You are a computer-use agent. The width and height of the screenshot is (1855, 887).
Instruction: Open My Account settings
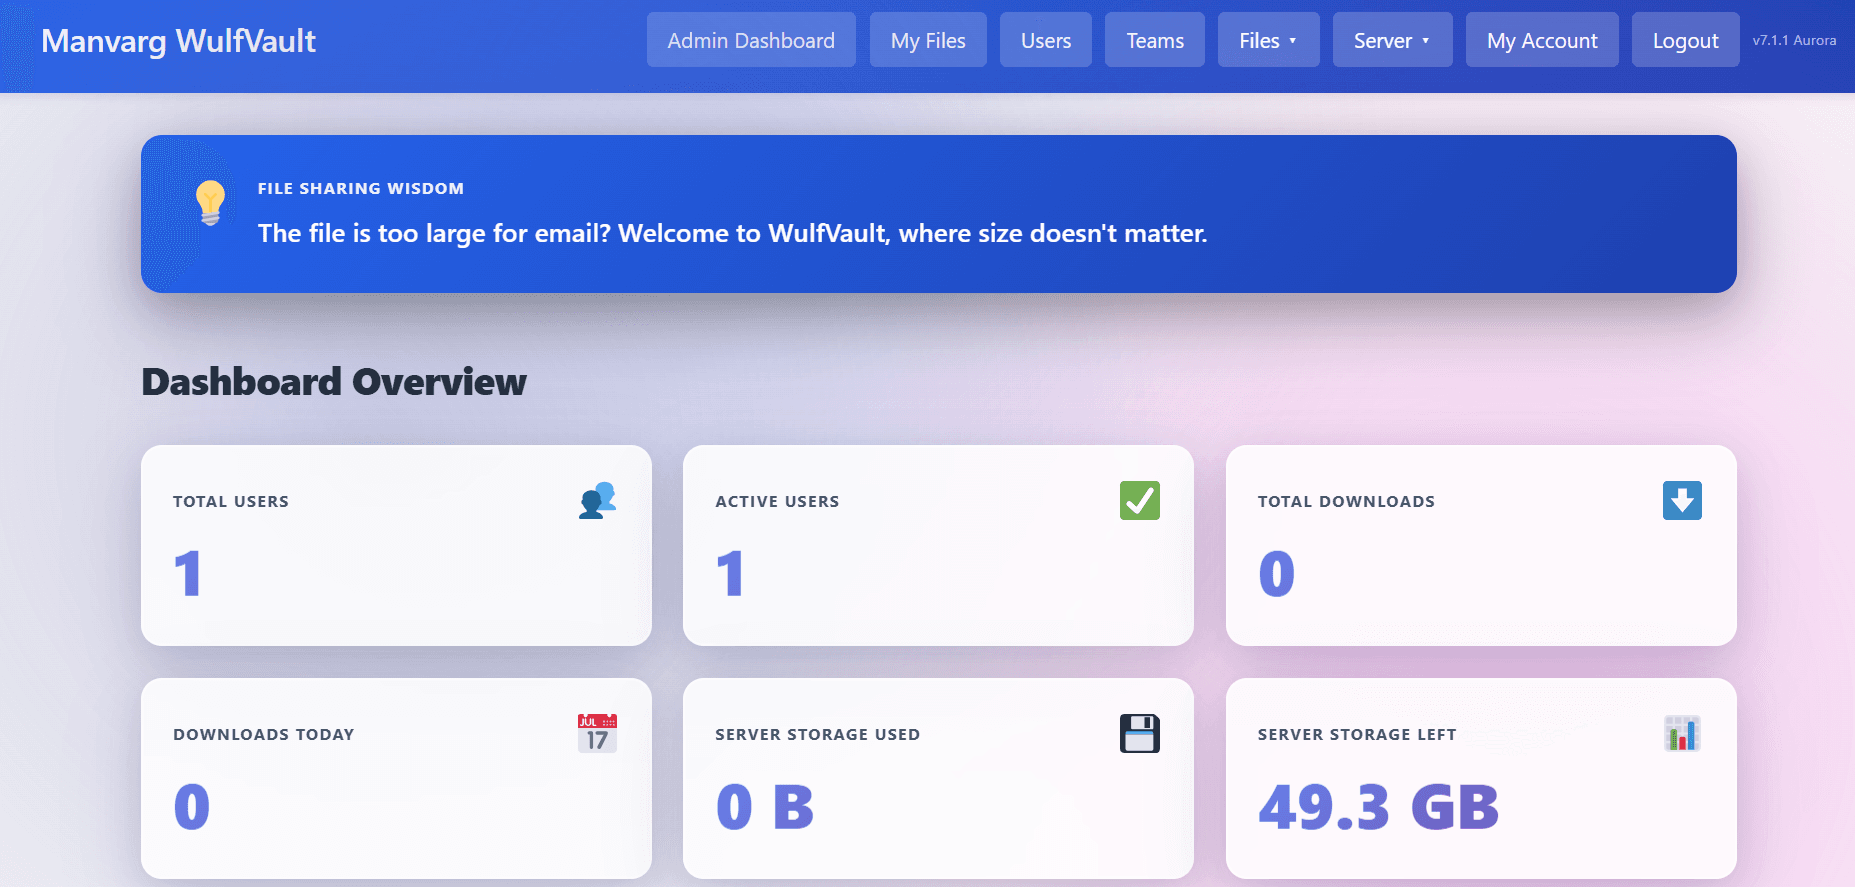point(1542,40)
